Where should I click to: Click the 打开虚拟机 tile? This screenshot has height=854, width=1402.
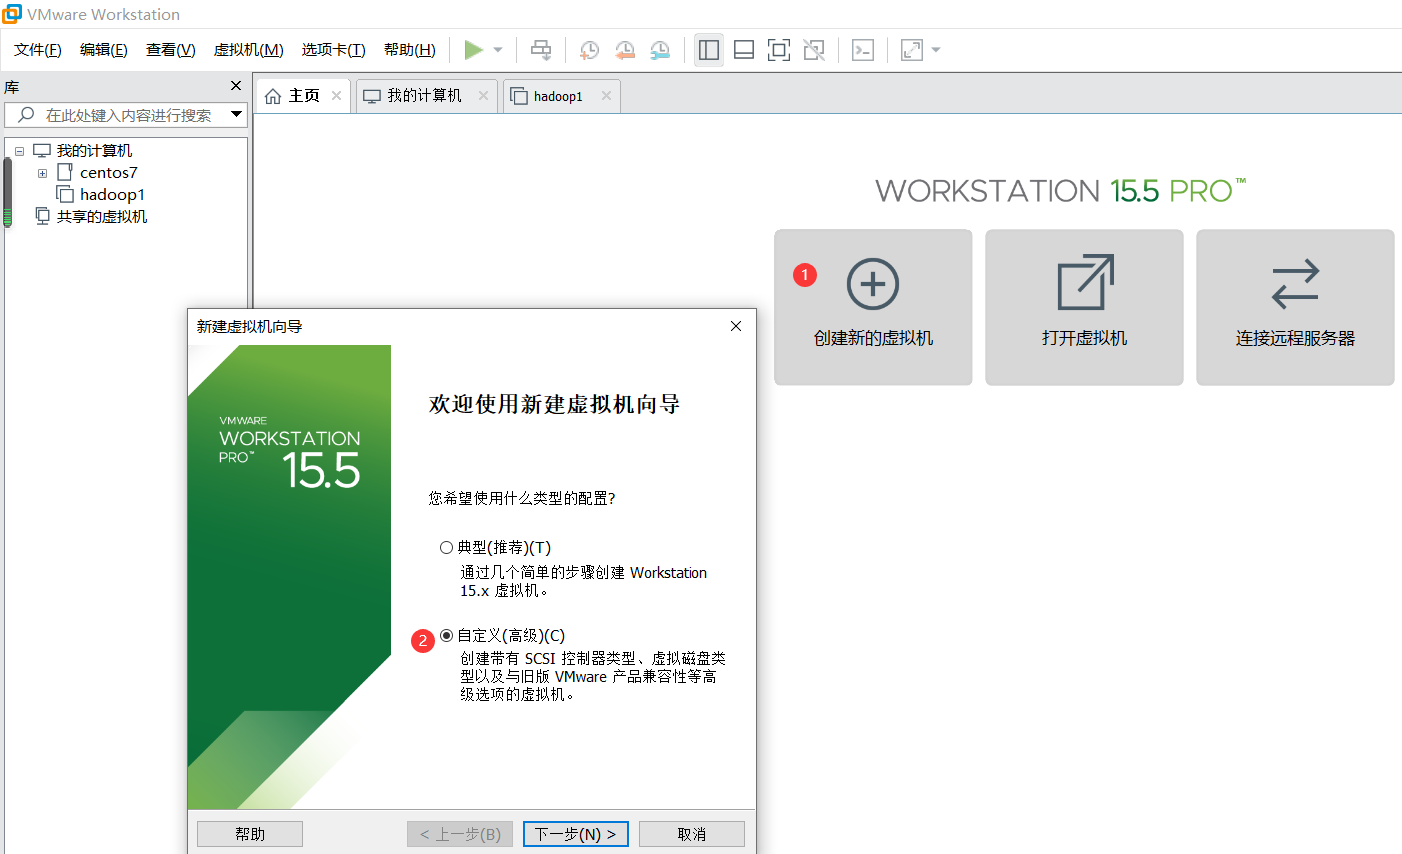point(1084,307)
